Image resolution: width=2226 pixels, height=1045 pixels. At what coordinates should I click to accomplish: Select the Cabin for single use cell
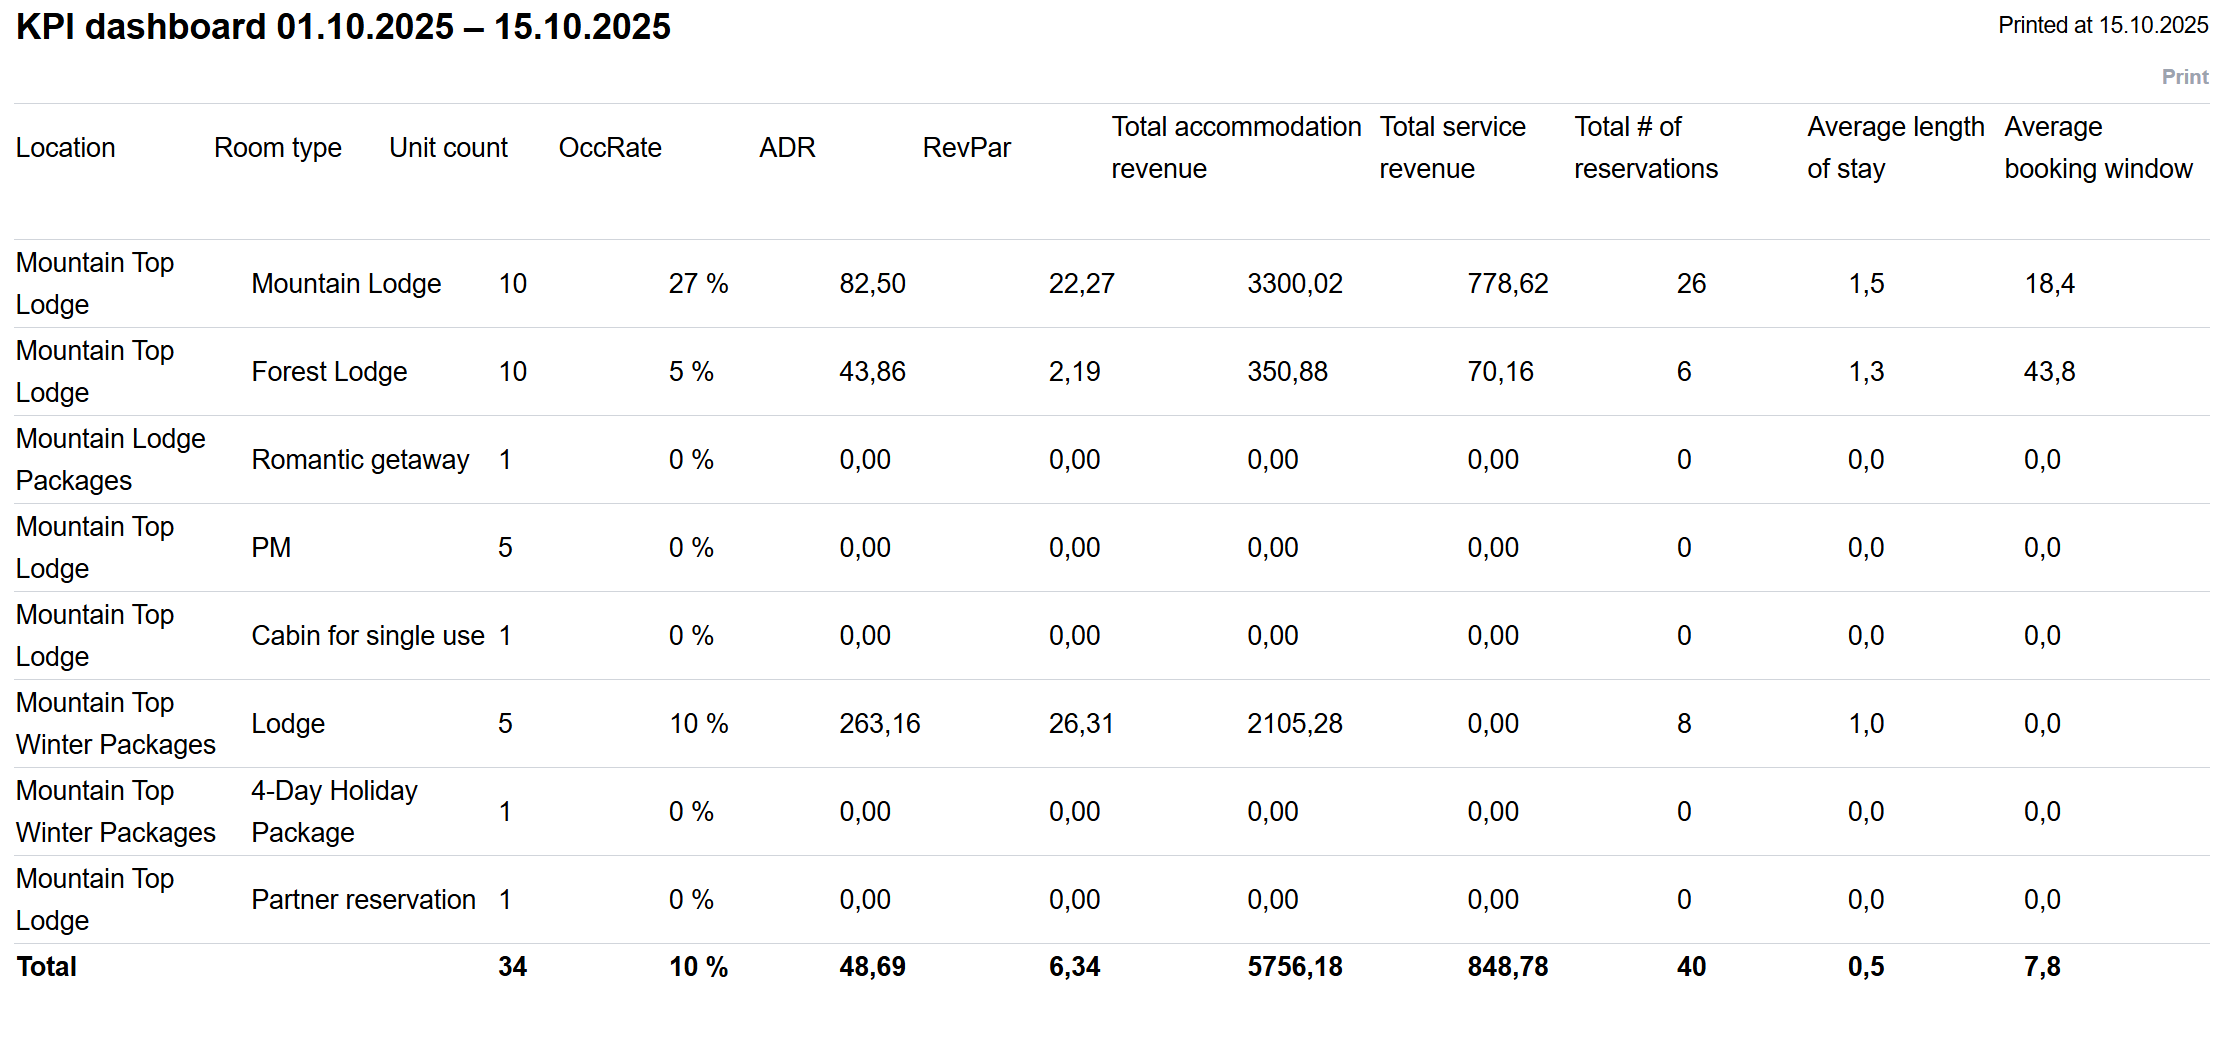click(368, 636)
